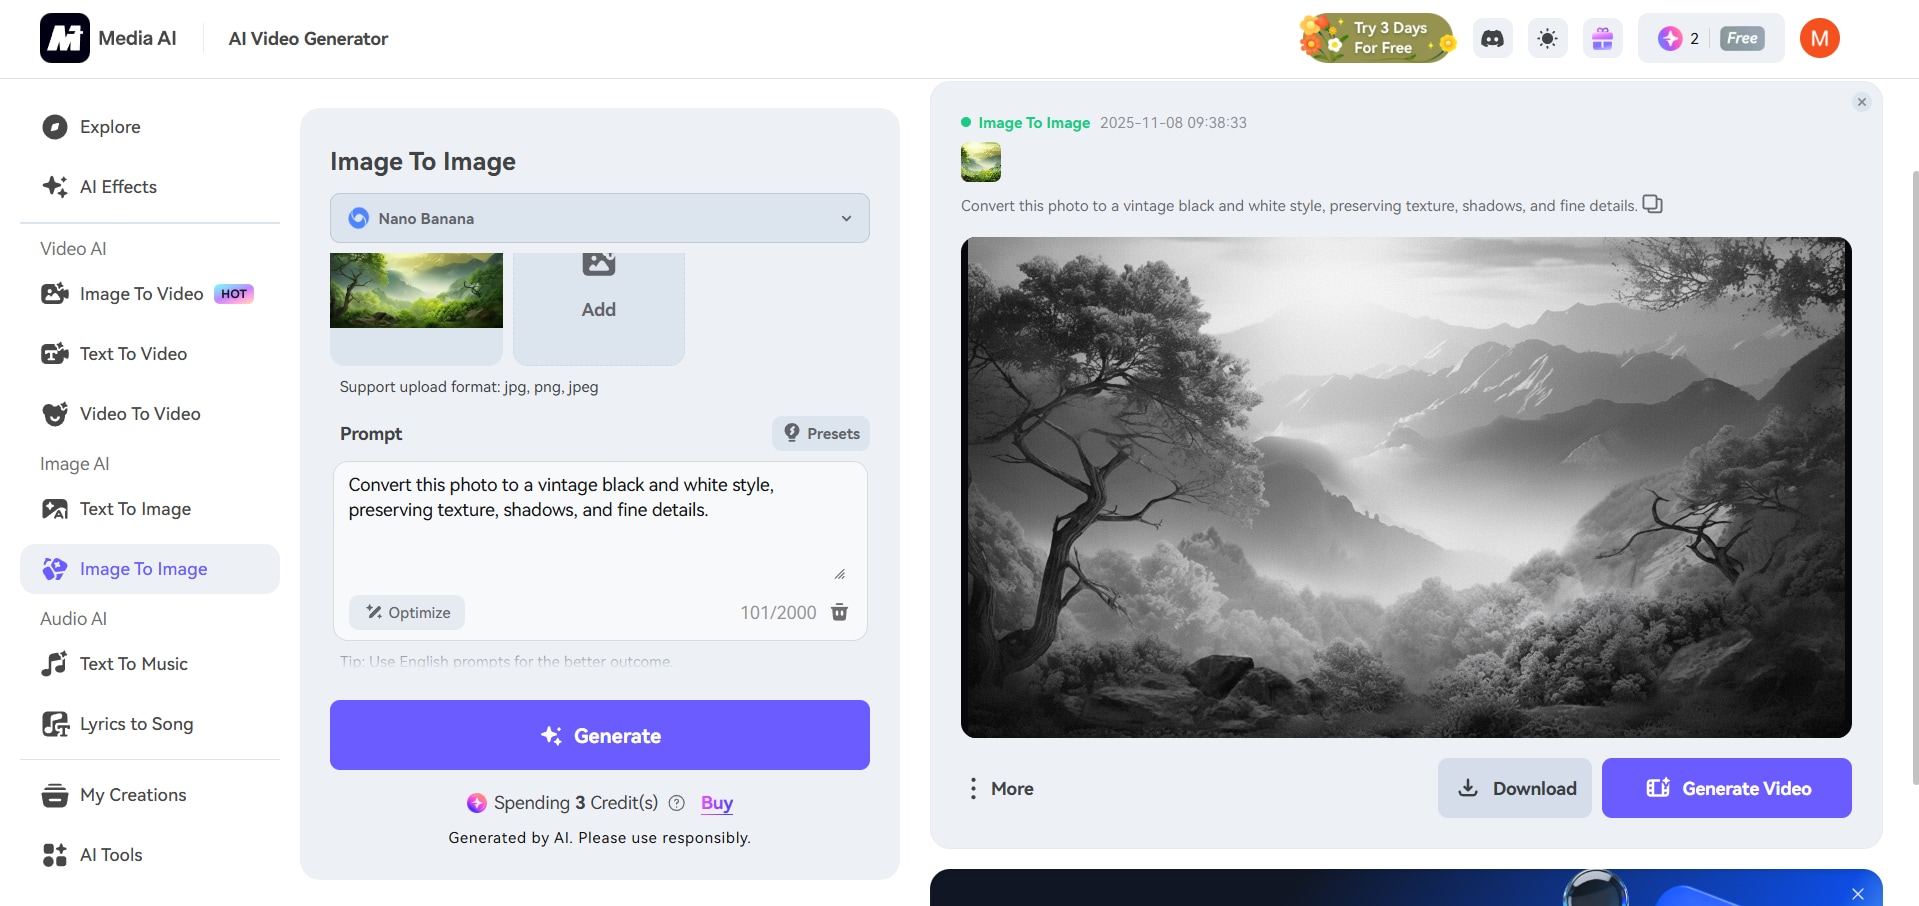Copy the result prompt text
Image resolution: width=1919 pixels, height=906 pixels.
[x=1653, y=204]
